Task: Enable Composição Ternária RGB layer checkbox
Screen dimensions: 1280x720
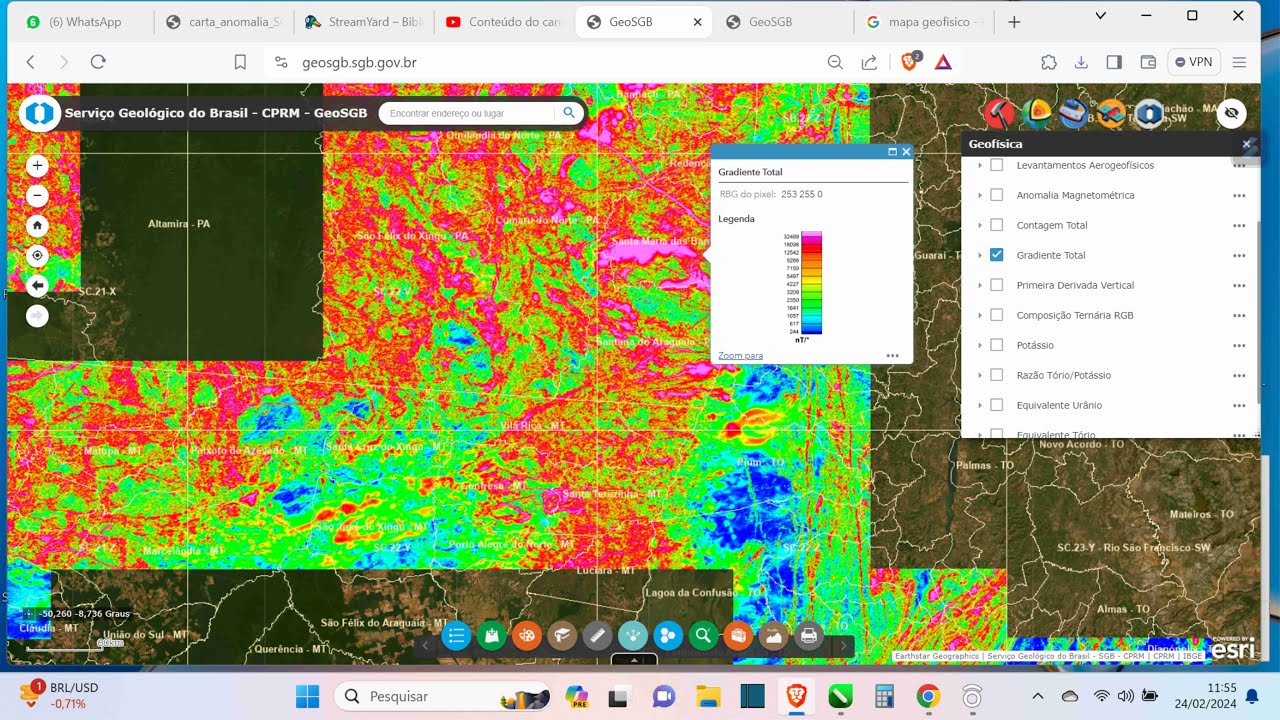Action: click(x=996, y=315)
